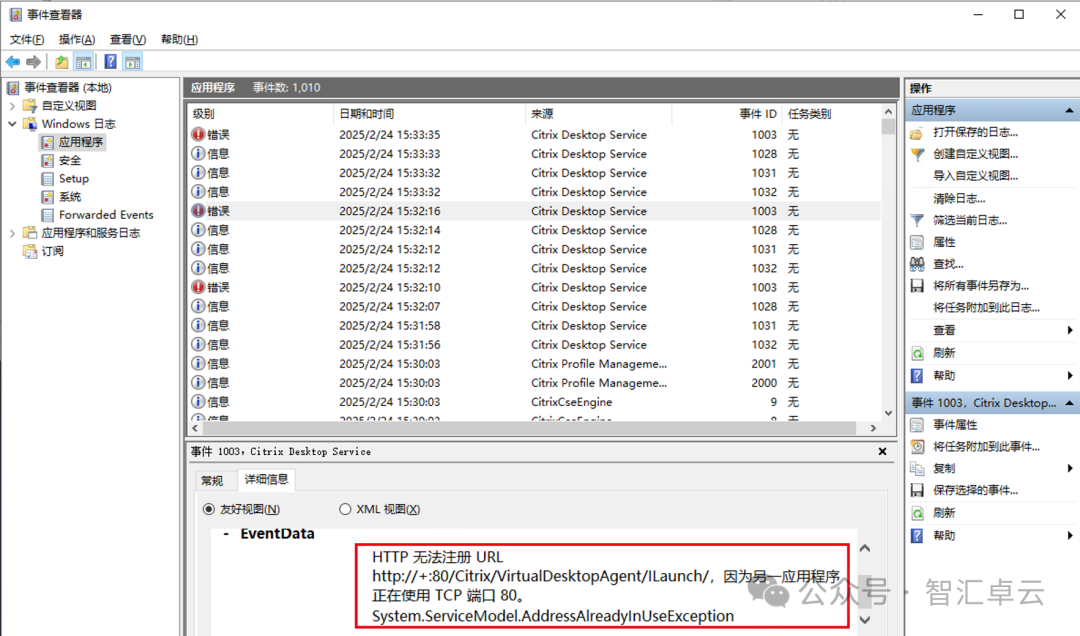The height and width of the screenshot is (636, 1080).
Task: Close the event 1003 preview pane
Action: [x=882, y=451]
